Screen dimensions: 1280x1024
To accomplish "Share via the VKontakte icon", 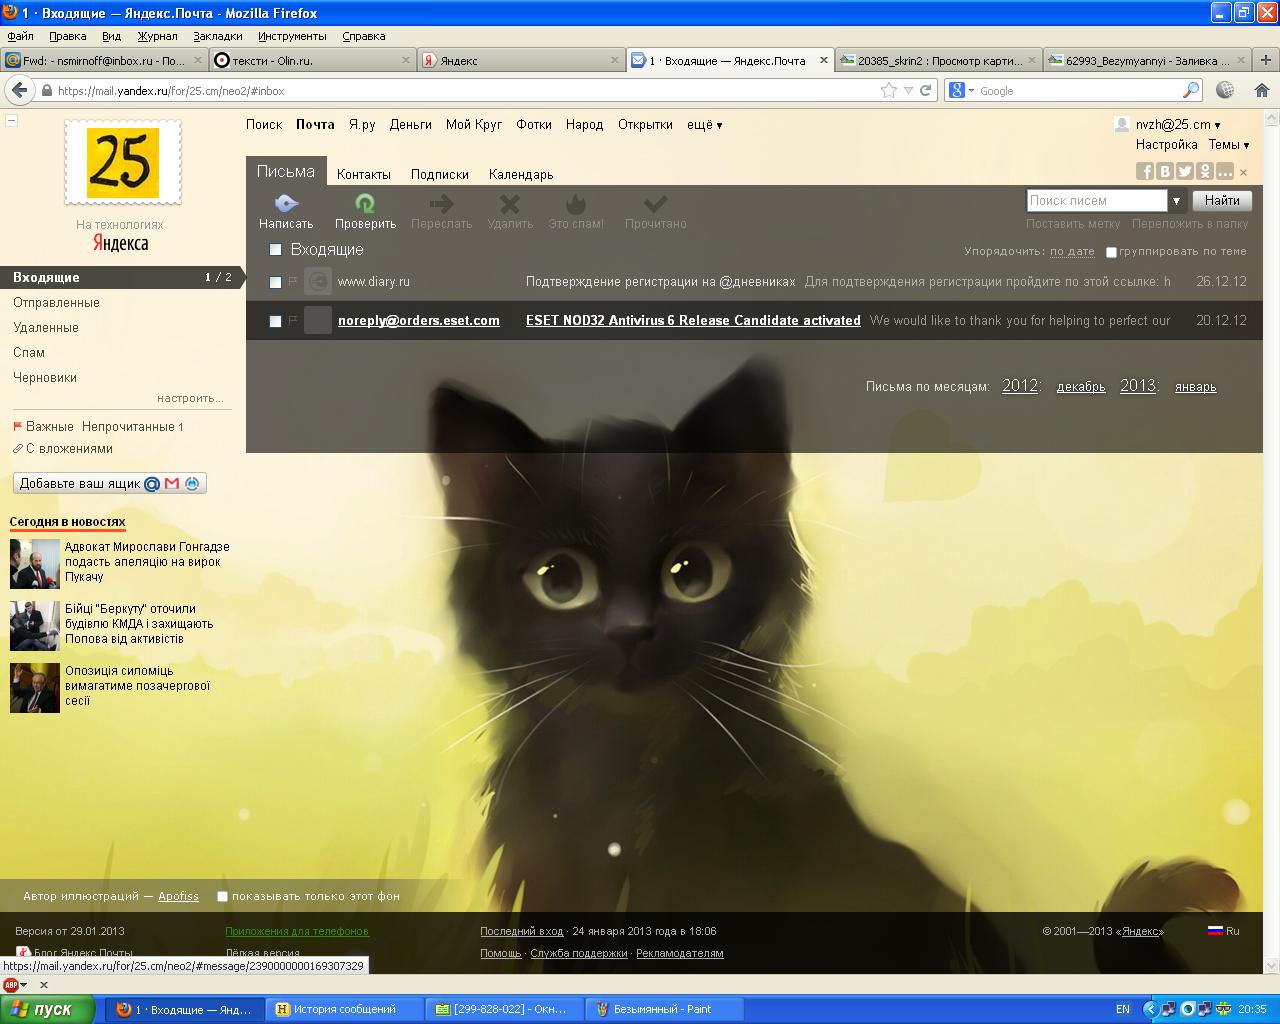I will [1165, 171].
